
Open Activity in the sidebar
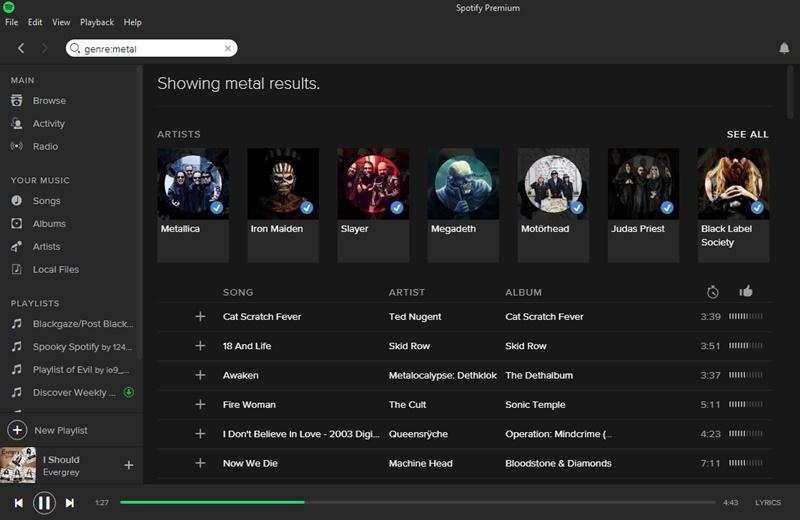pos(48,123)
